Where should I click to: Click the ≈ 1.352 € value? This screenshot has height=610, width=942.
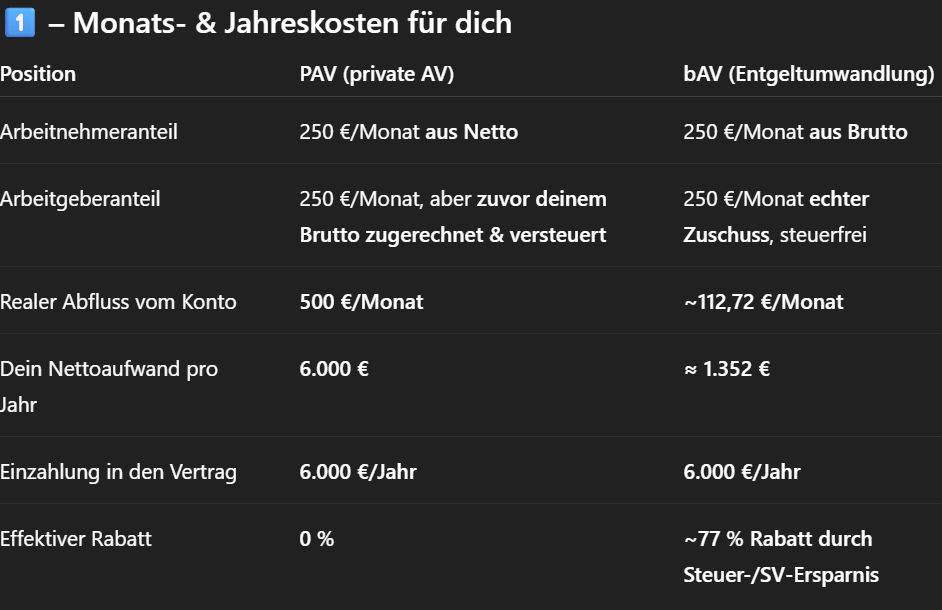[727, 369]
